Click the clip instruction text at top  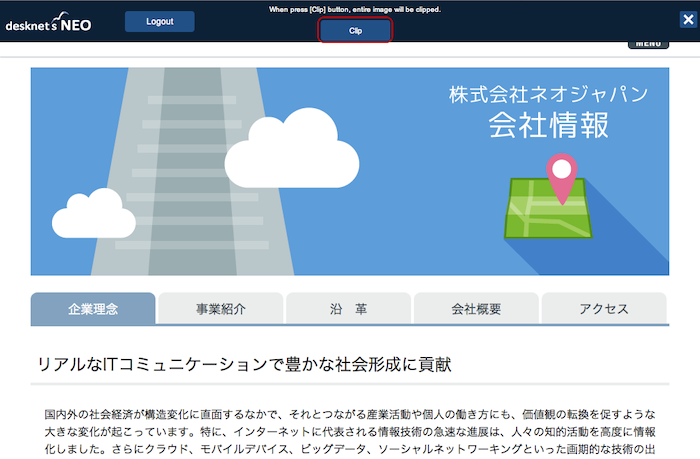[355, 9]
